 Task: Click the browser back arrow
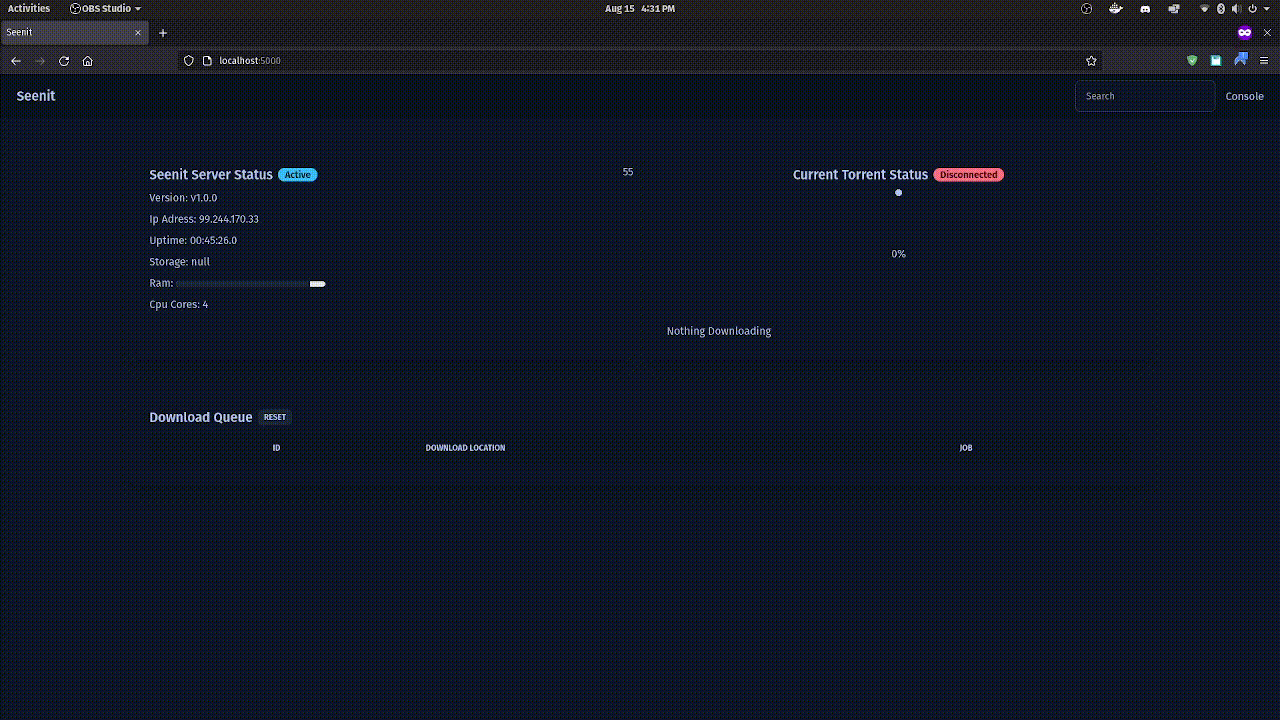16,61
